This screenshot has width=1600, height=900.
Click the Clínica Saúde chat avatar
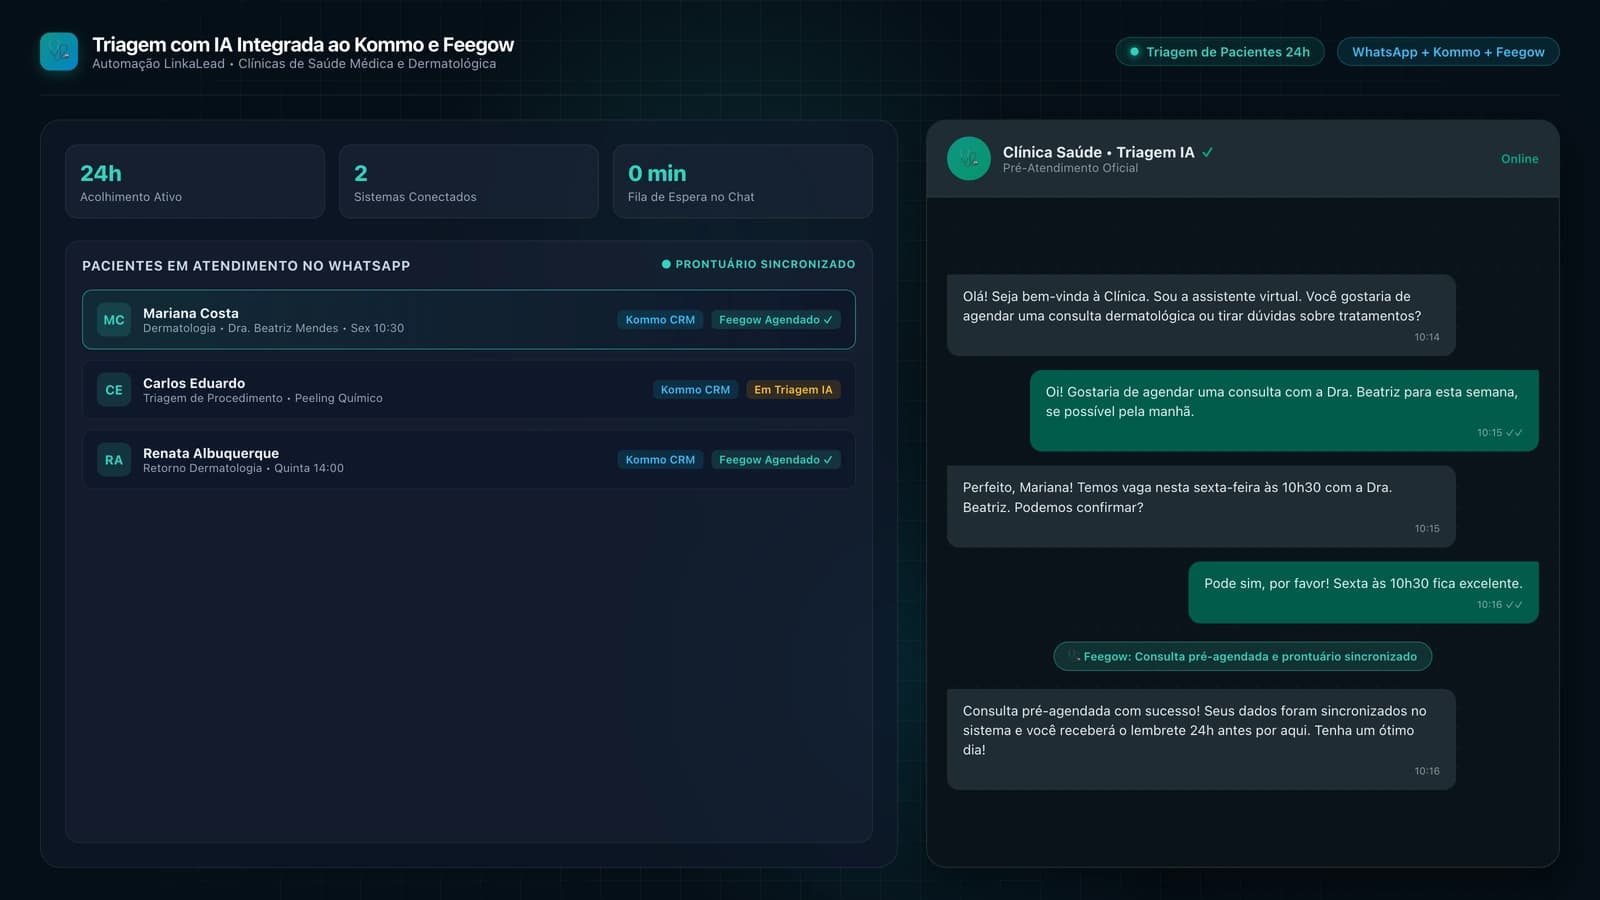[x=968, y=158]
